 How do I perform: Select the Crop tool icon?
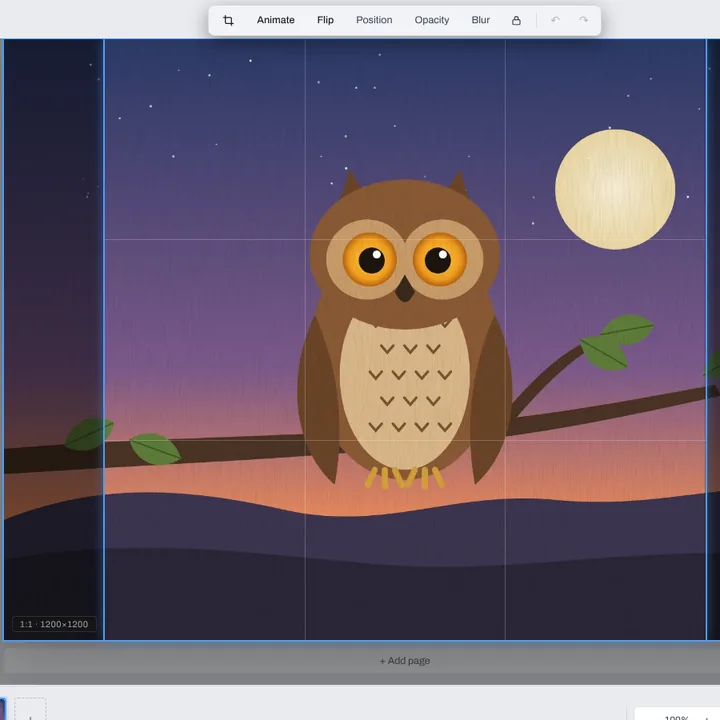pyautogui.click(x=228, y=20)
